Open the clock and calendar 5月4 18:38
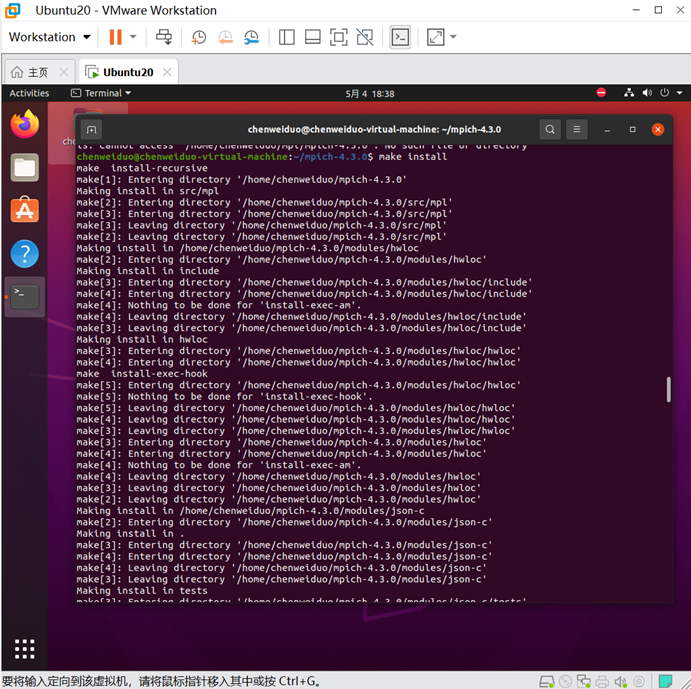The width and height of the screenshot is (691, 689). click(370, 93)
